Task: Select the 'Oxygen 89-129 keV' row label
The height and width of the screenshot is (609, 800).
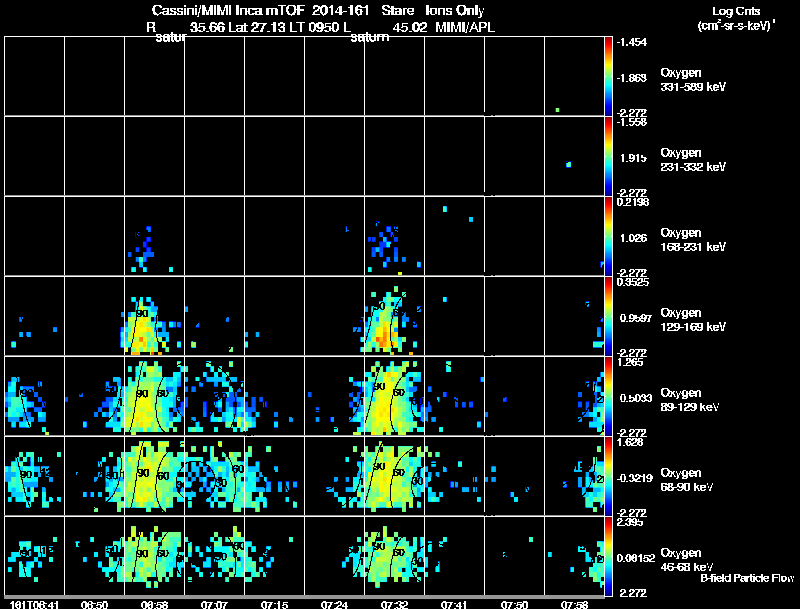Action: (690, 400)
